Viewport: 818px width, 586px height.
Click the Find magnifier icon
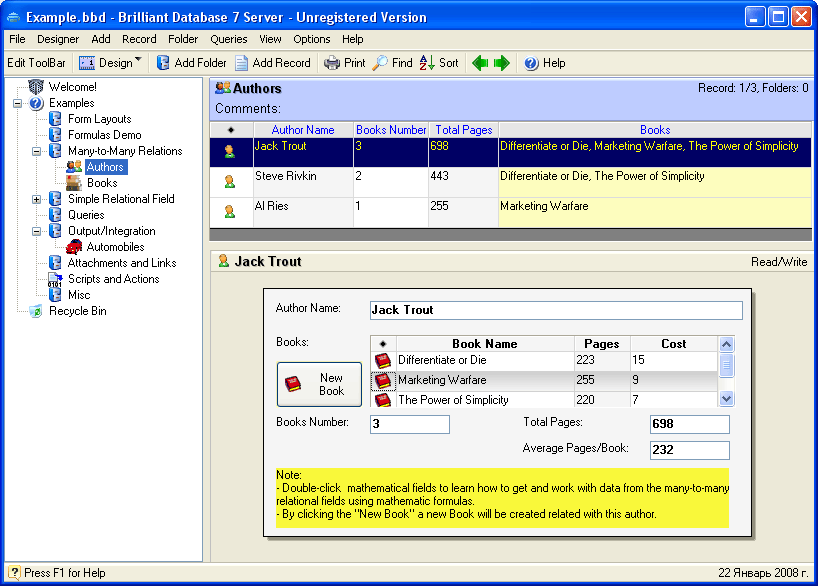[380, 63]
